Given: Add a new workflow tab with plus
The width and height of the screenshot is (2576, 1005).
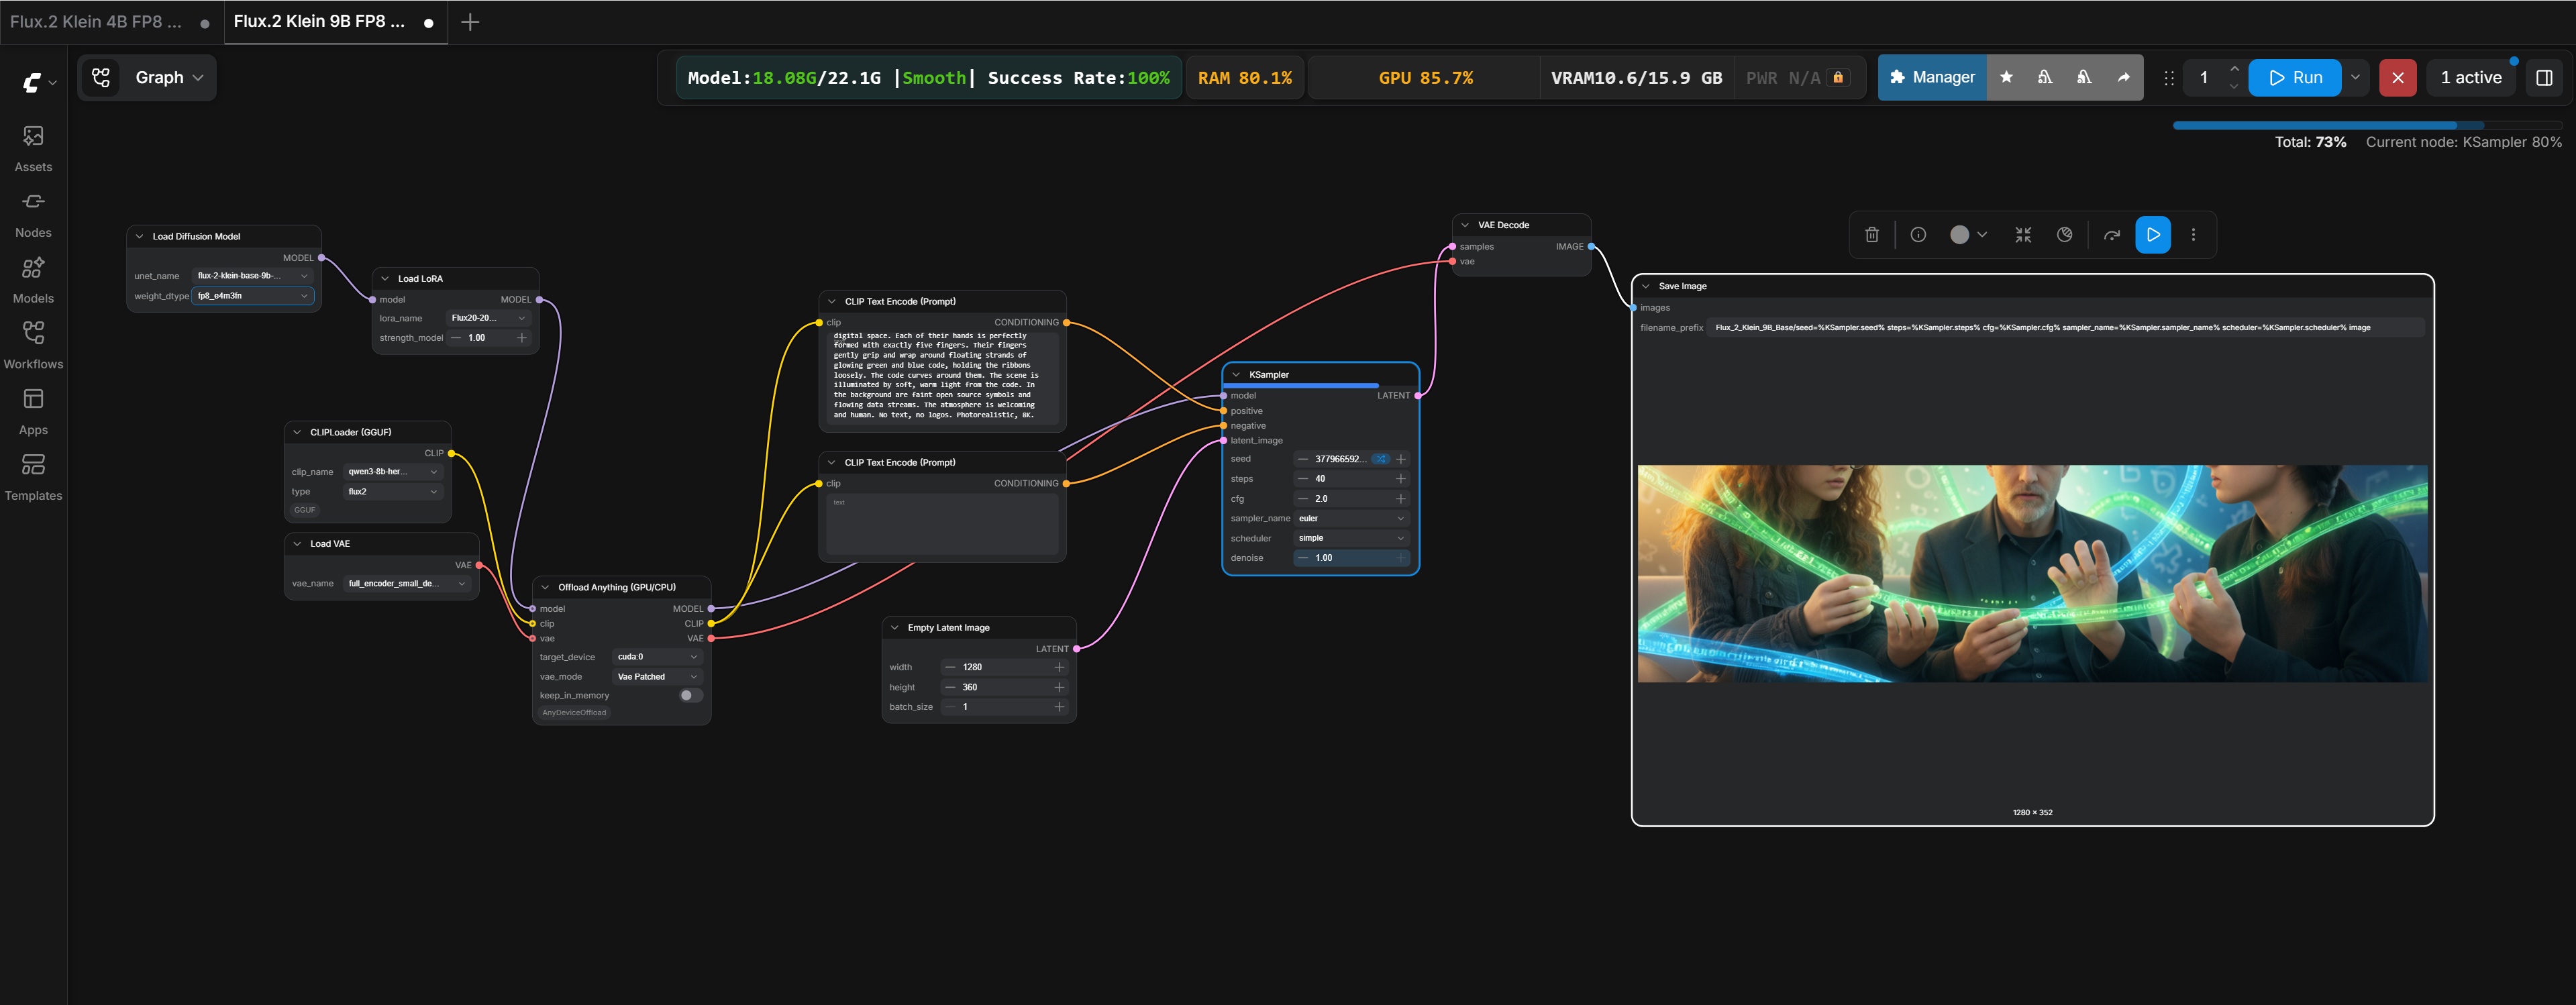Looking at the screenshot, I should pos(470,22).
